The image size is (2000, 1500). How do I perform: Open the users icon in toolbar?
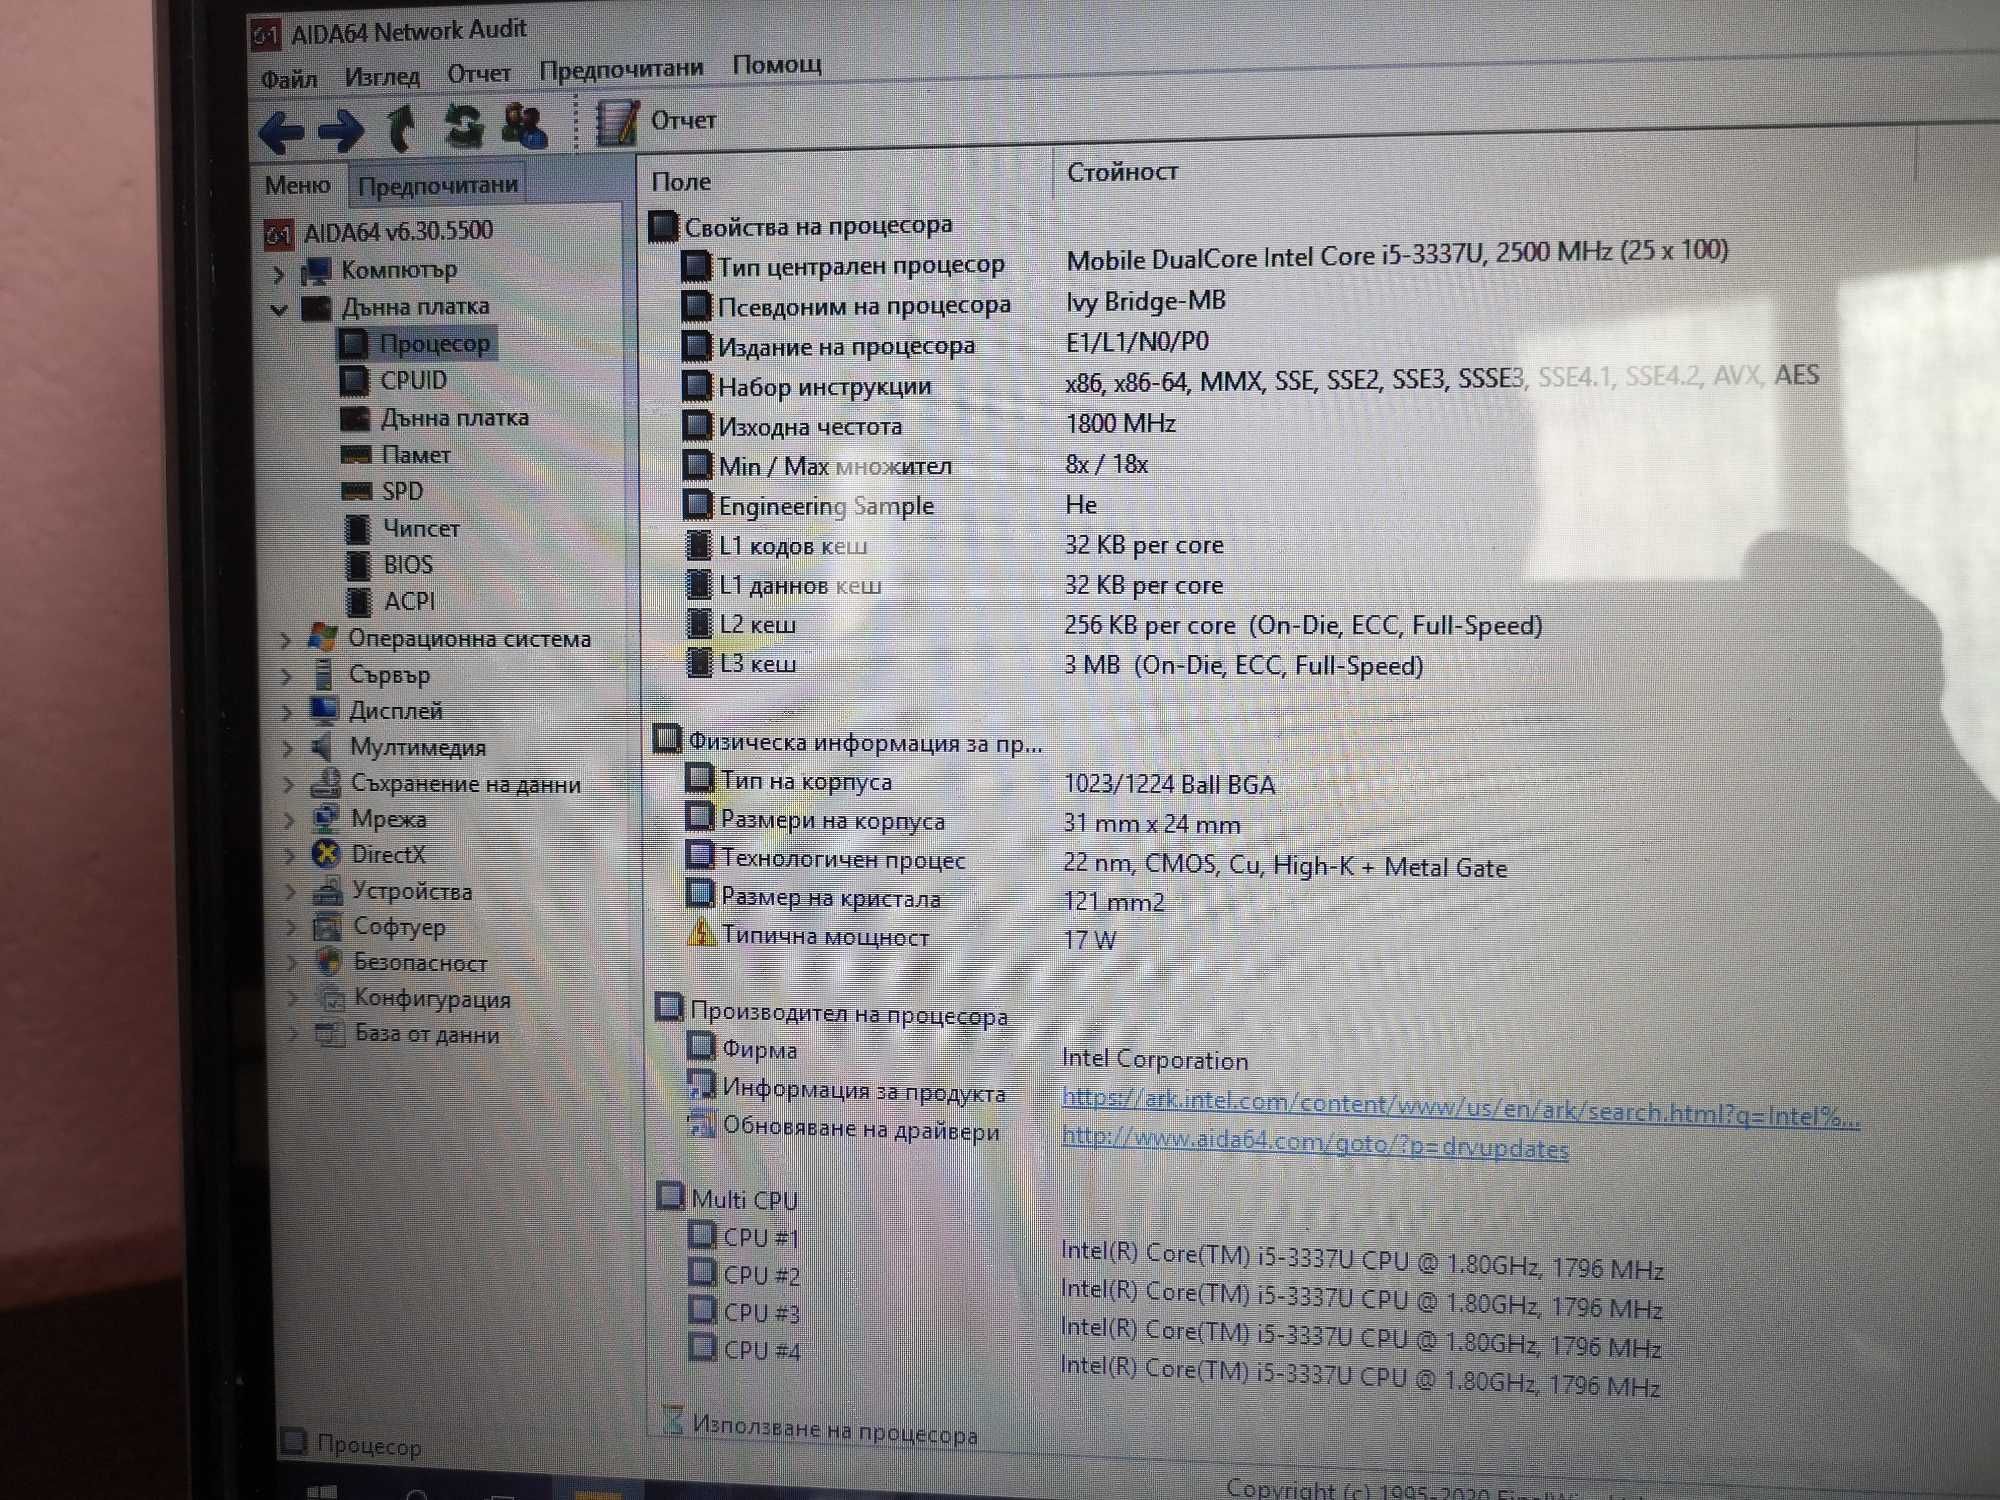[x=524, y=125]
